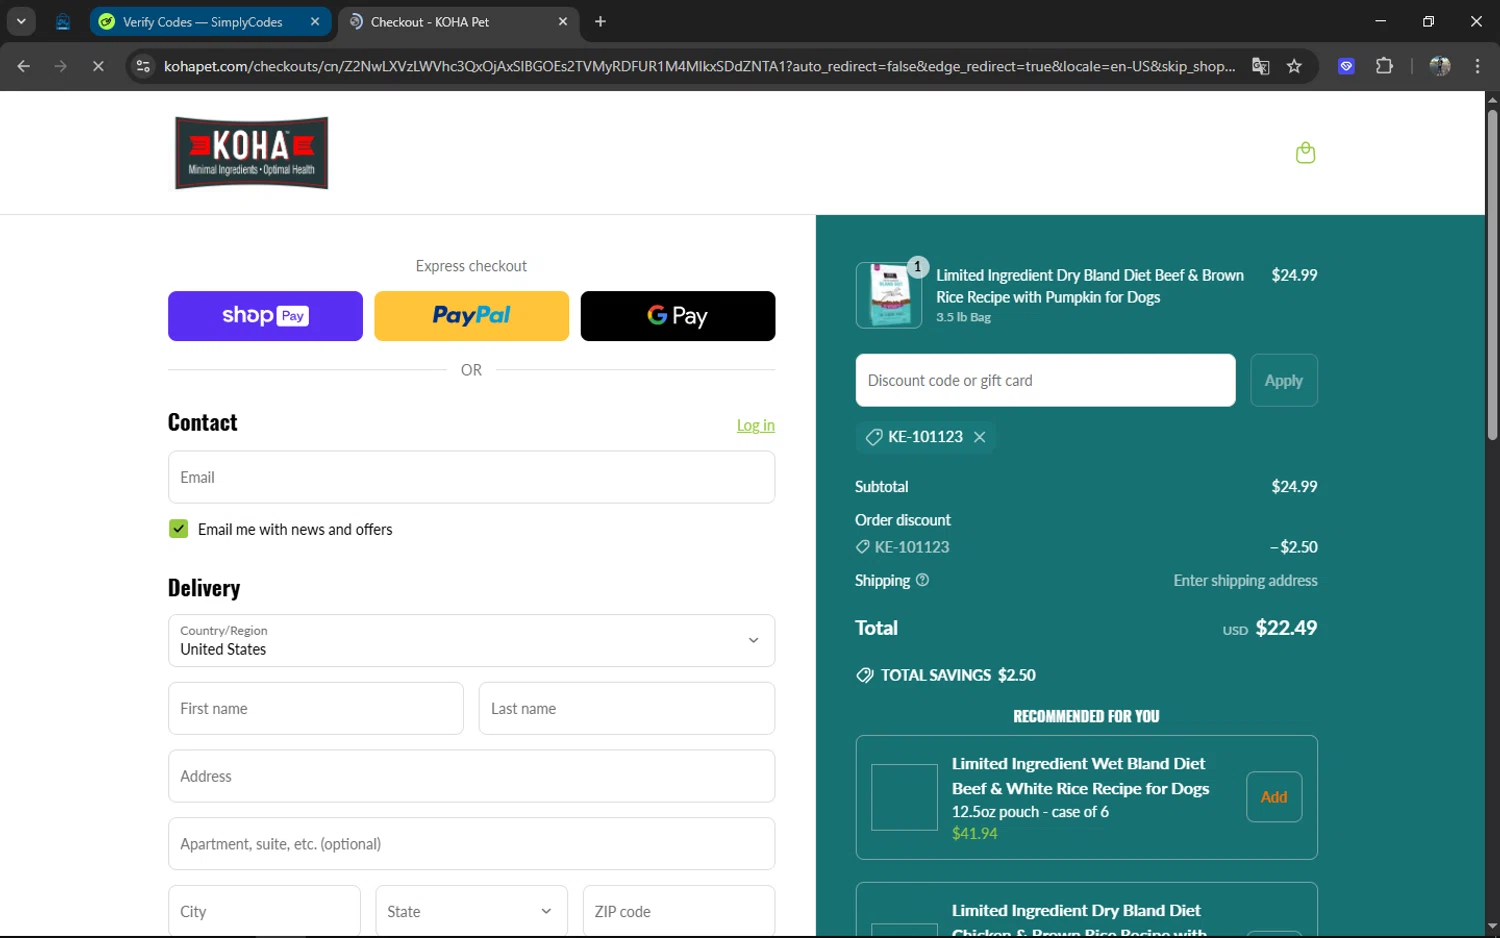Click the shipping help question mark icon
1500x938 pixels.
(x=922, y=580)
